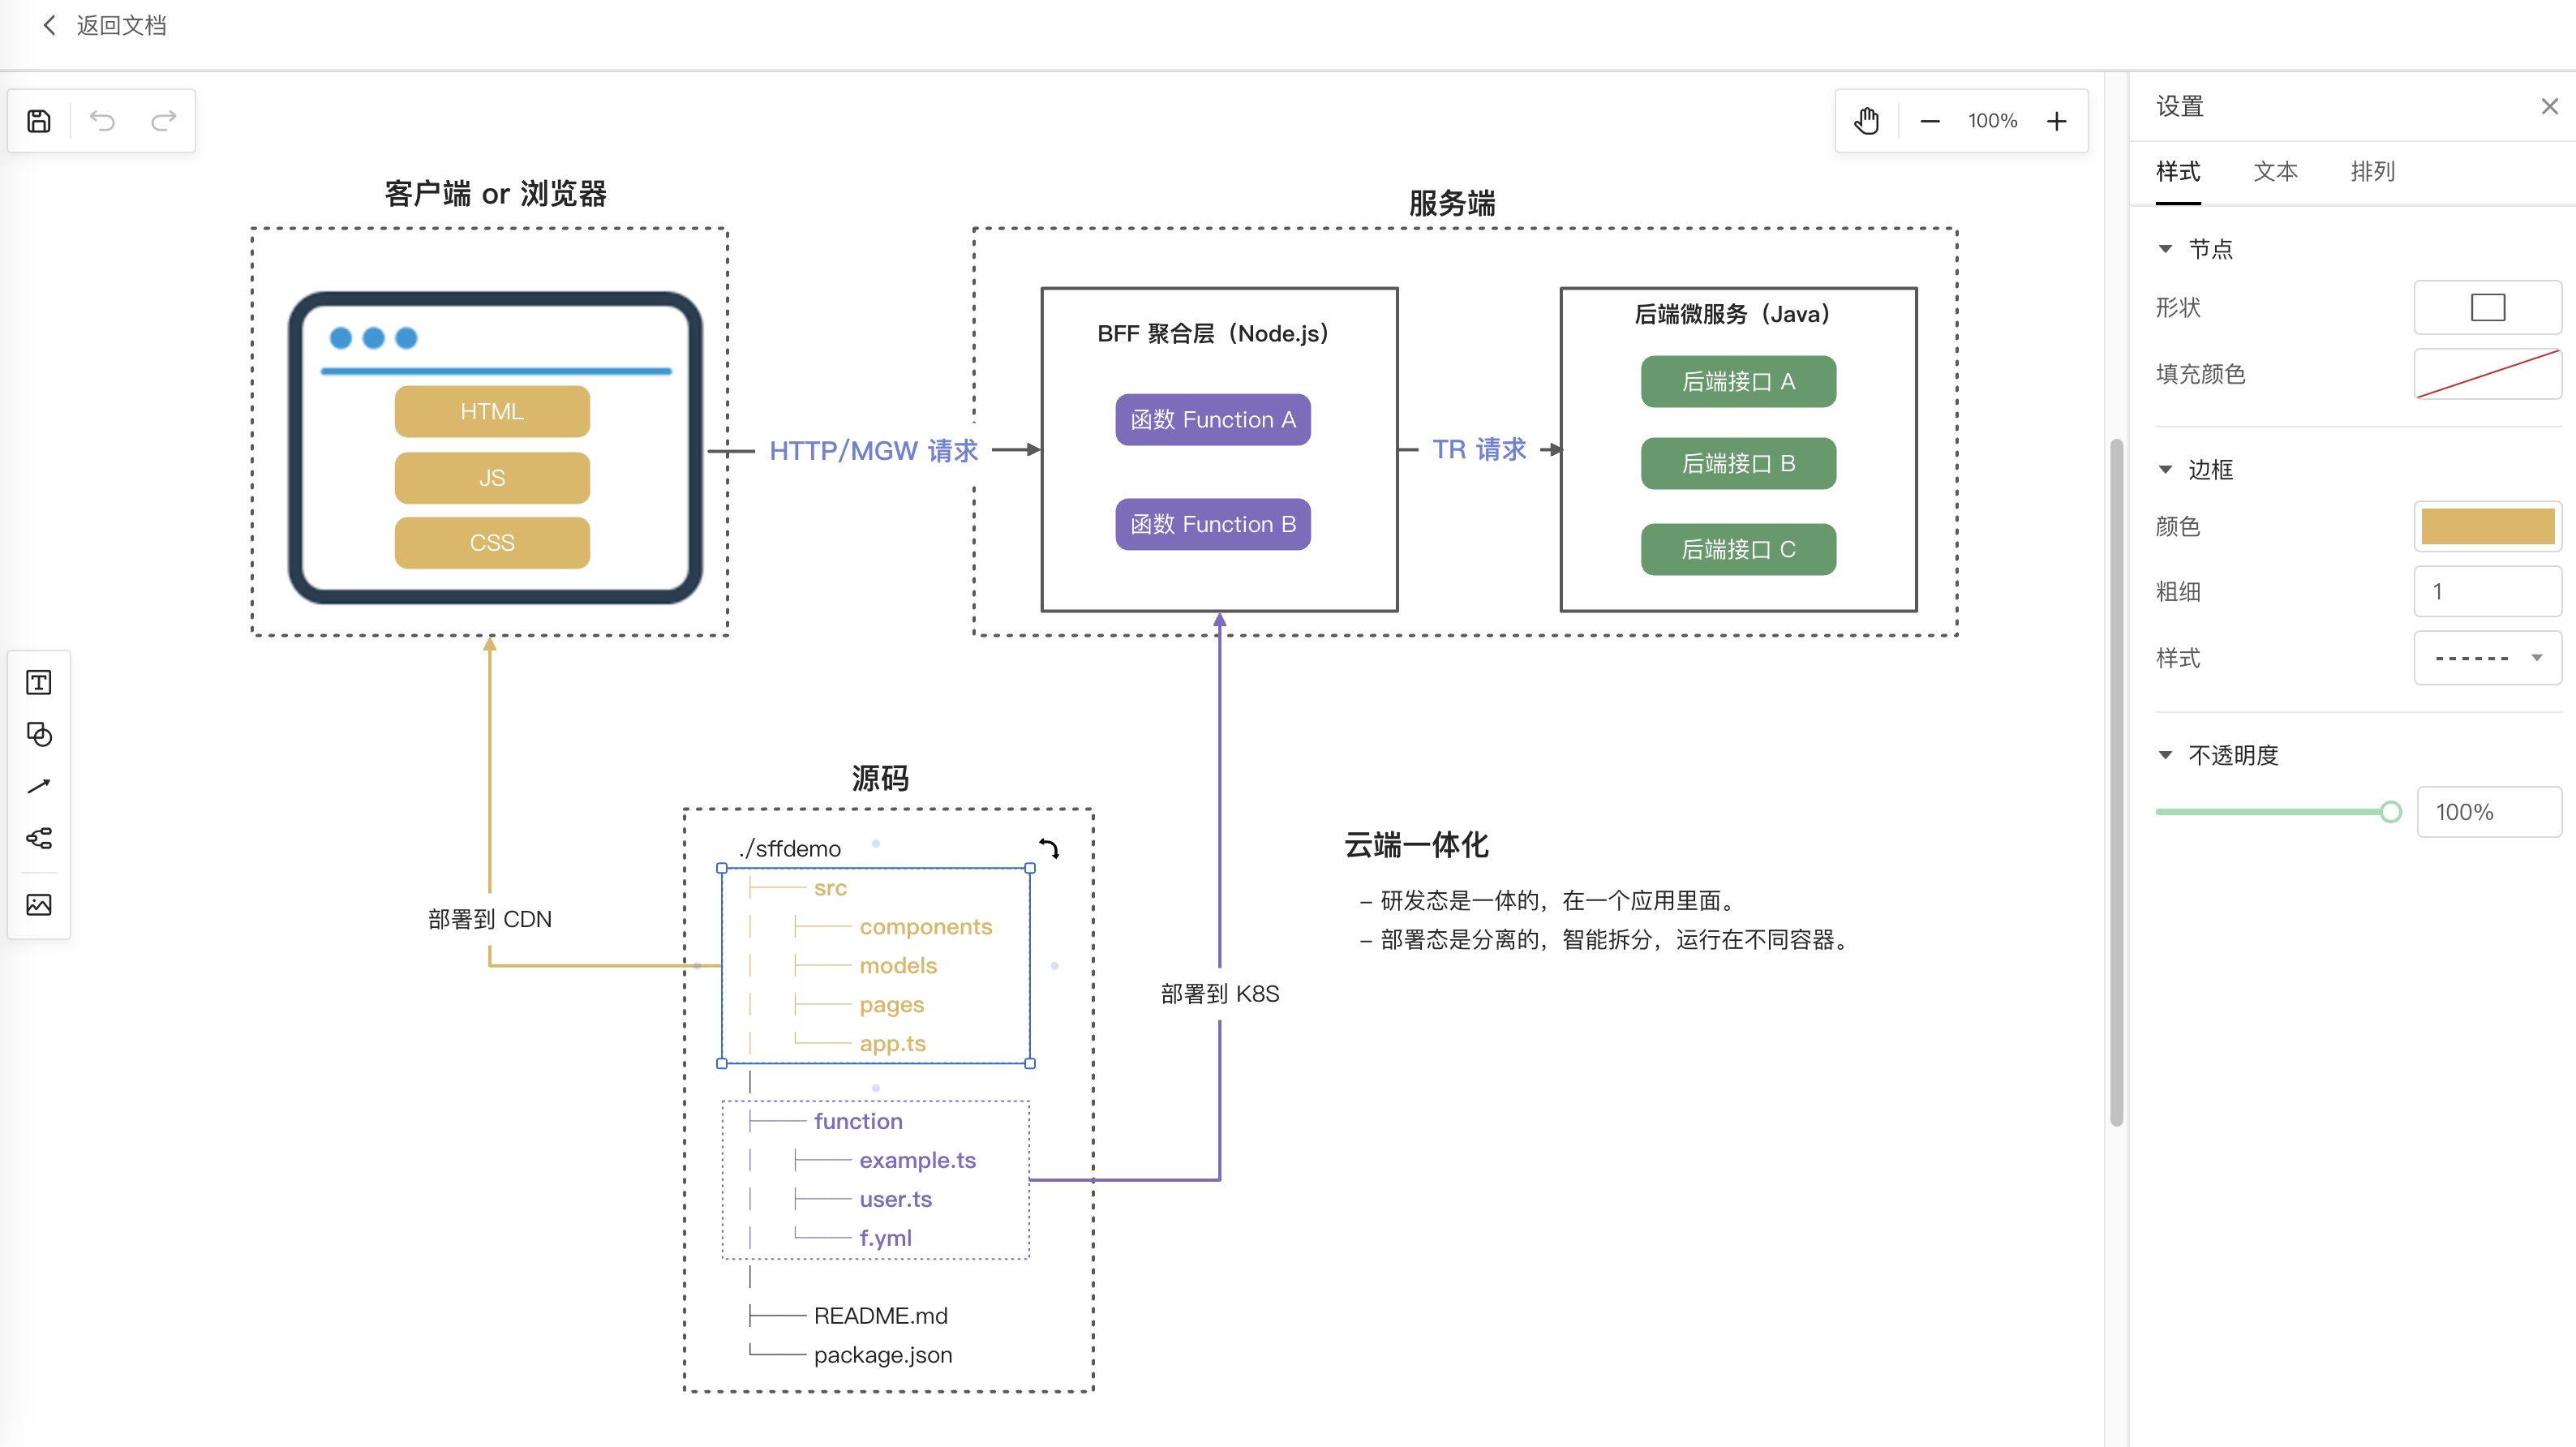
Task: Open the 填充颜色 fill color picker
Action: (2487, 373)
